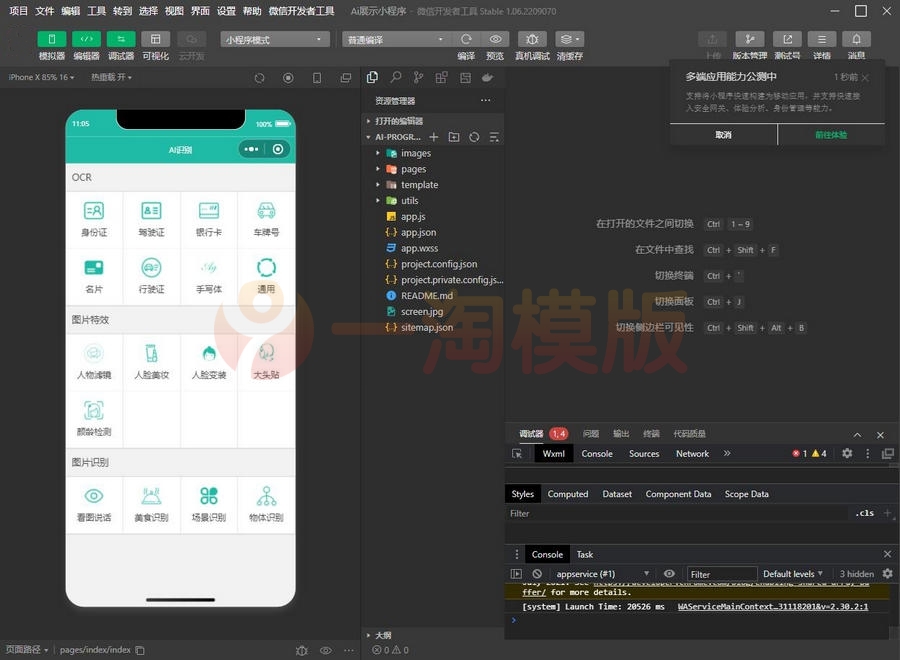Open the Default levels dropdown

point(793,574)
